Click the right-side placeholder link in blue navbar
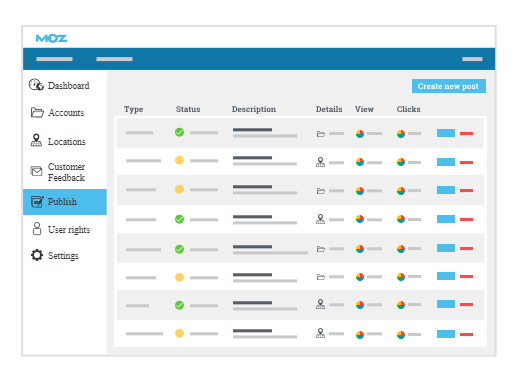 tap(472, 59)
